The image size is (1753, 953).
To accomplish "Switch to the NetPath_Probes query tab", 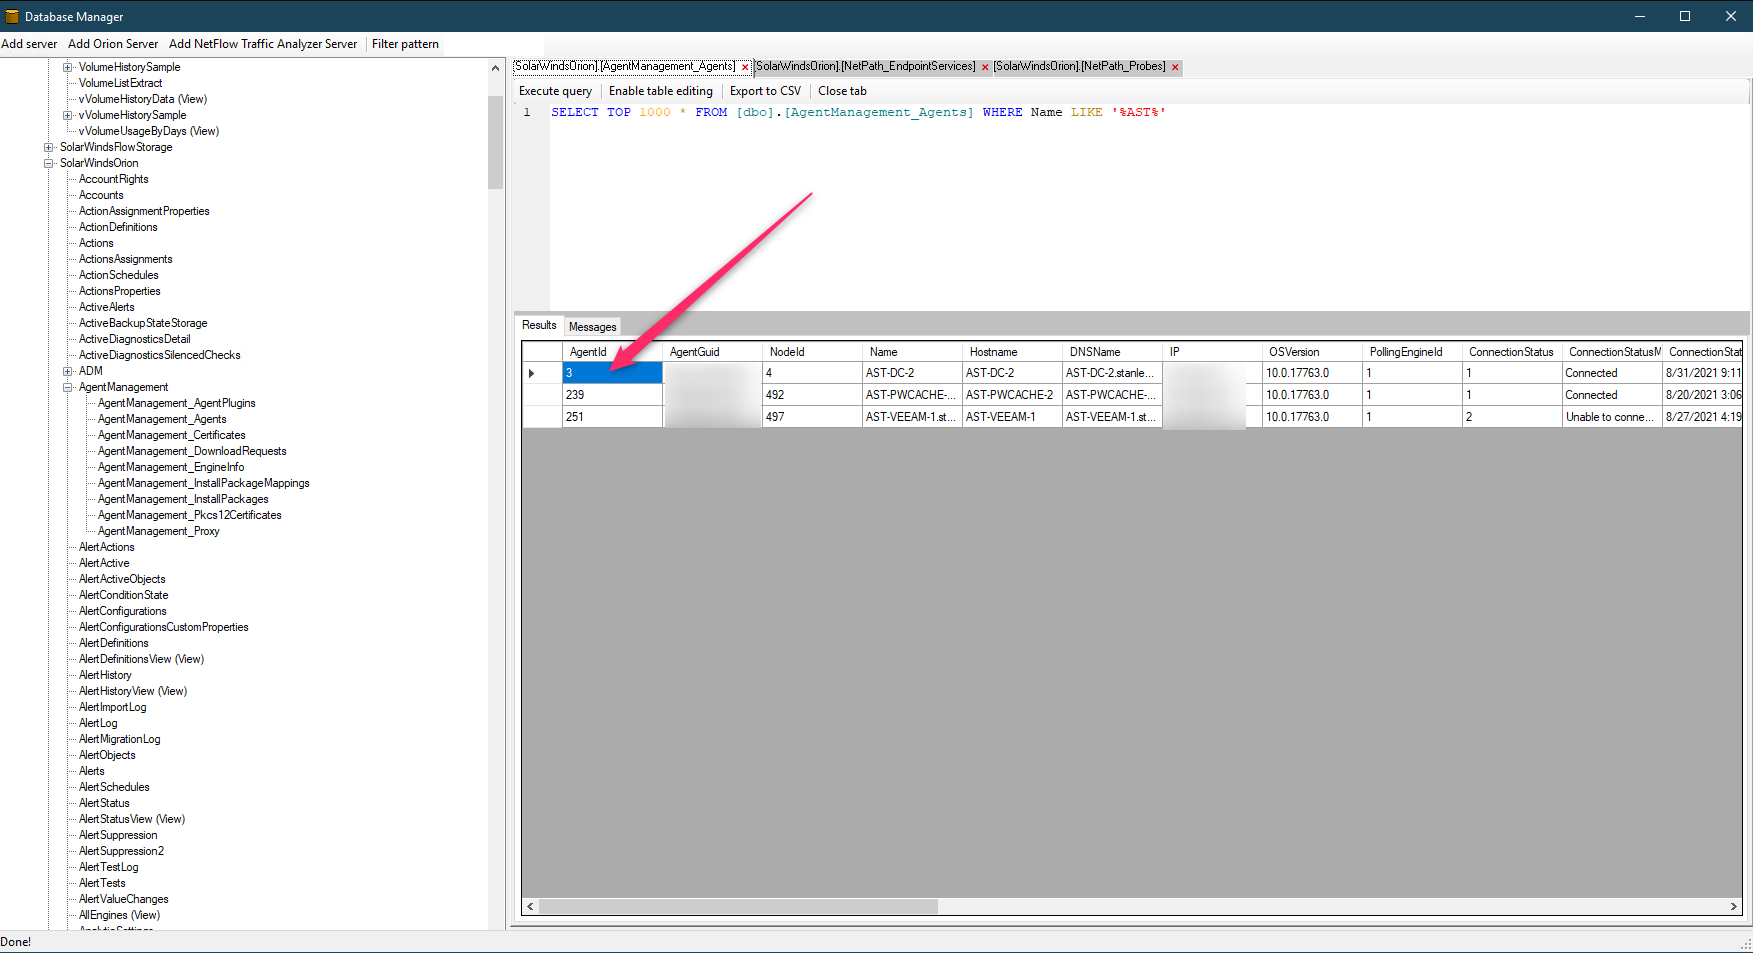I will tap(1080, 66).
